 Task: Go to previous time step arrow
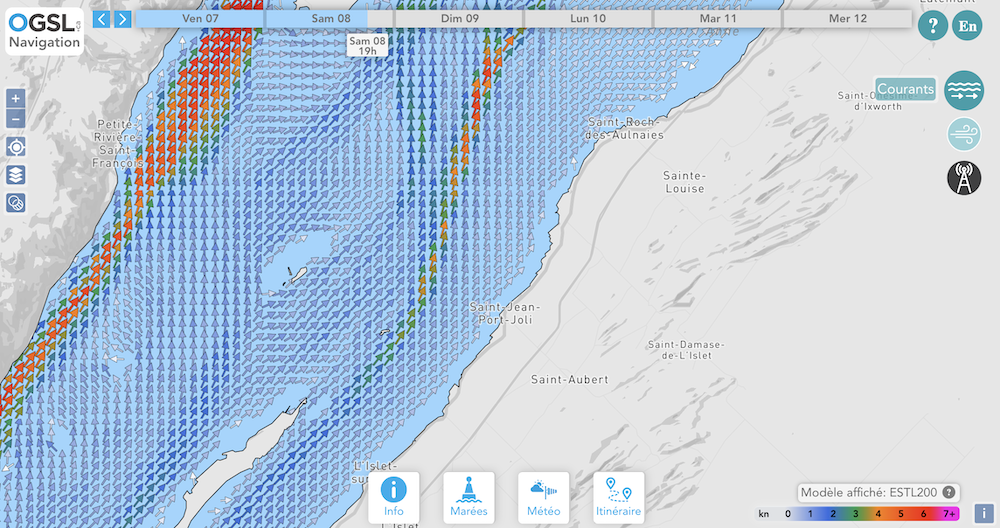pyautogui.click(x=101, y=19)
